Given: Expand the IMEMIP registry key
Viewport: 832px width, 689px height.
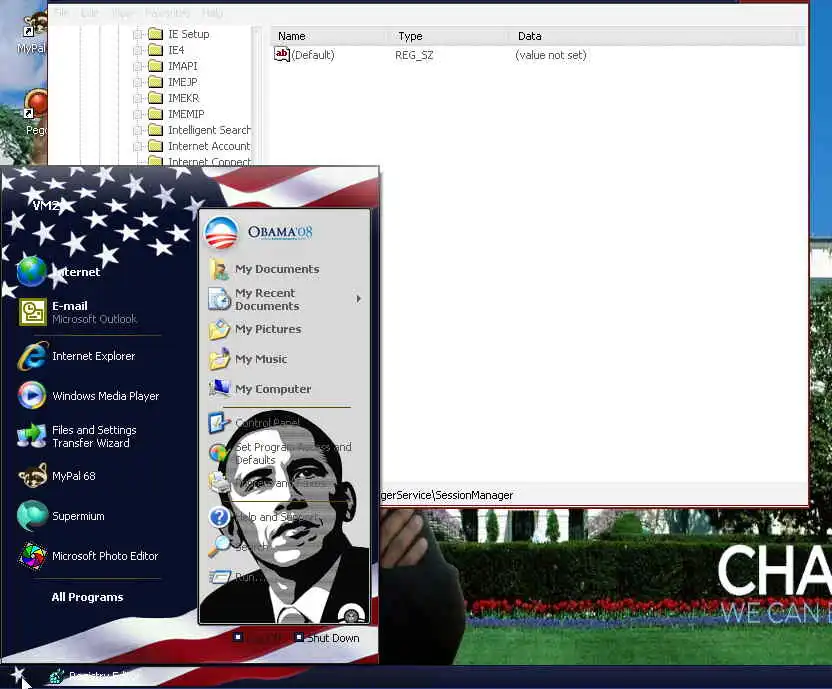Looking at the screenshot, I should tap(137, 114).
